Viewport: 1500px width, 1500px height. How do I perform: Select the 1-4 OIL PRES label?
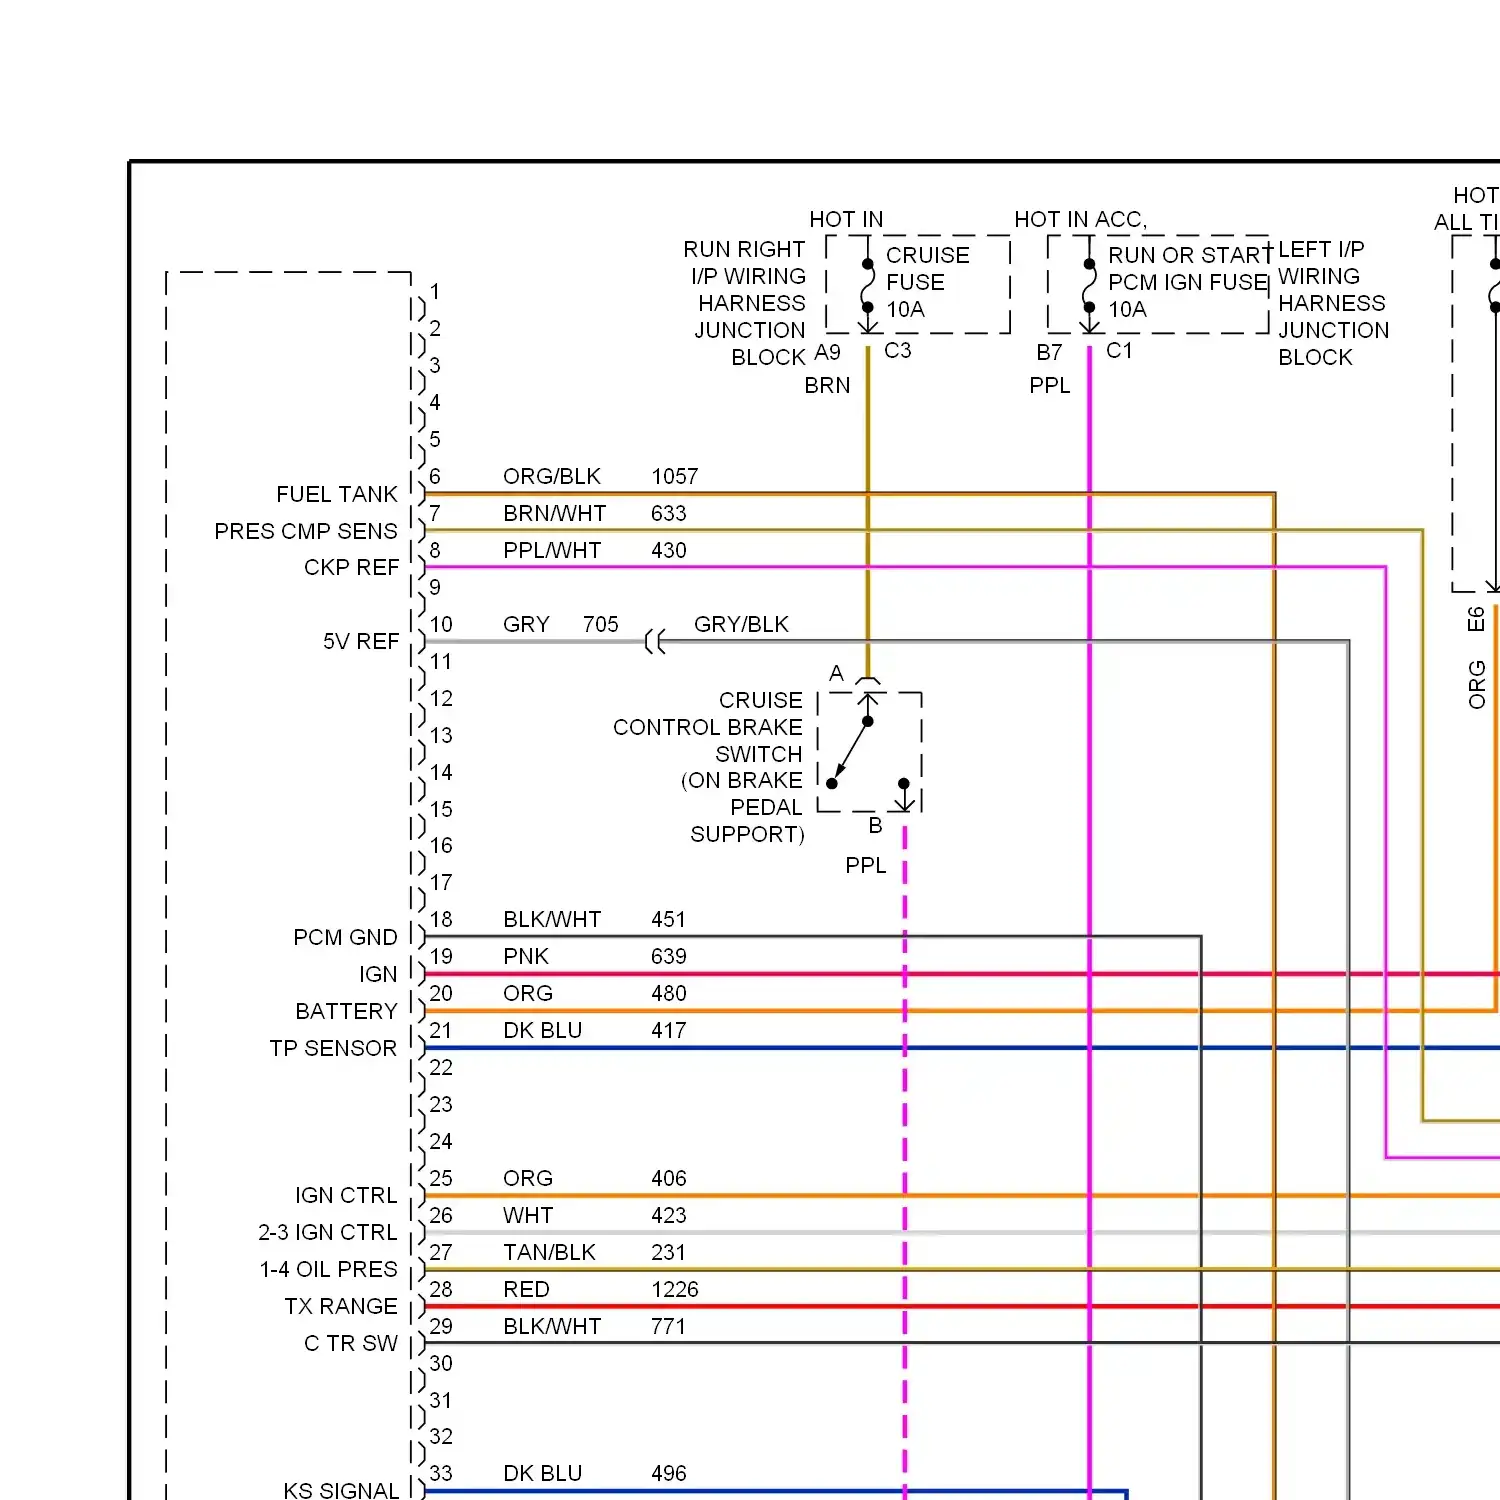tap(329, 1269)
